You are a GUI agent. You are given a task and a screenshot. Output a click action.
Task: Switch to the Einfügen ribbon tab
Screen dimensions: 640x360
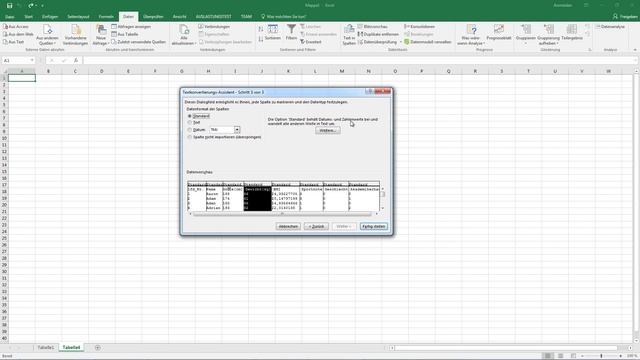tap(50, 17)
